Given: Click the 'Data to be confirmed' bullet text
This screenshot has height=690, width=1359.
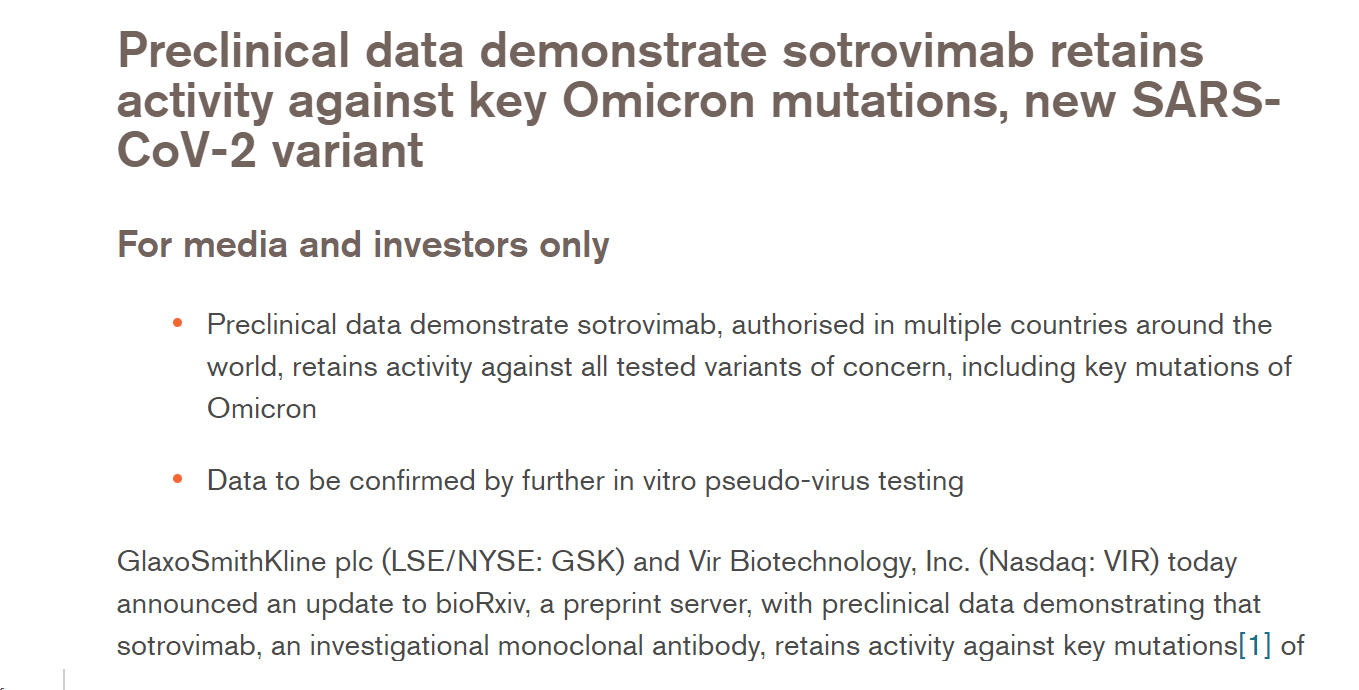Looking at the screenshot, I should coord(585,481).
